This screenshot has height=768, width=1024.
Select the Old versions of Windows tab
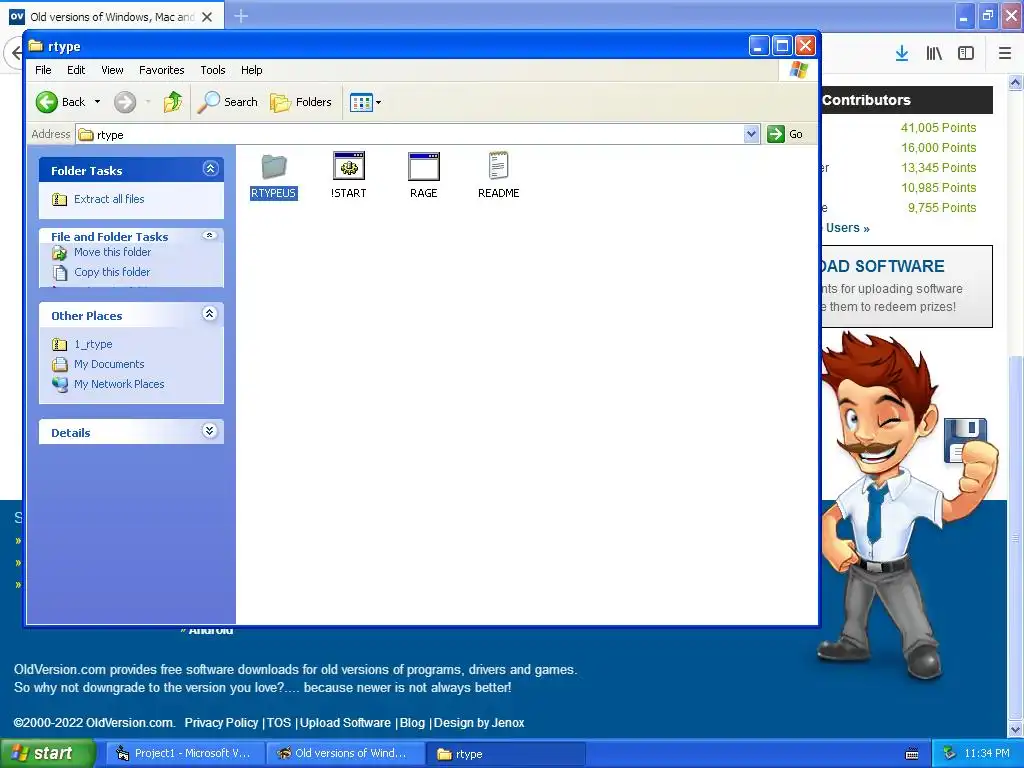point(111,16)
